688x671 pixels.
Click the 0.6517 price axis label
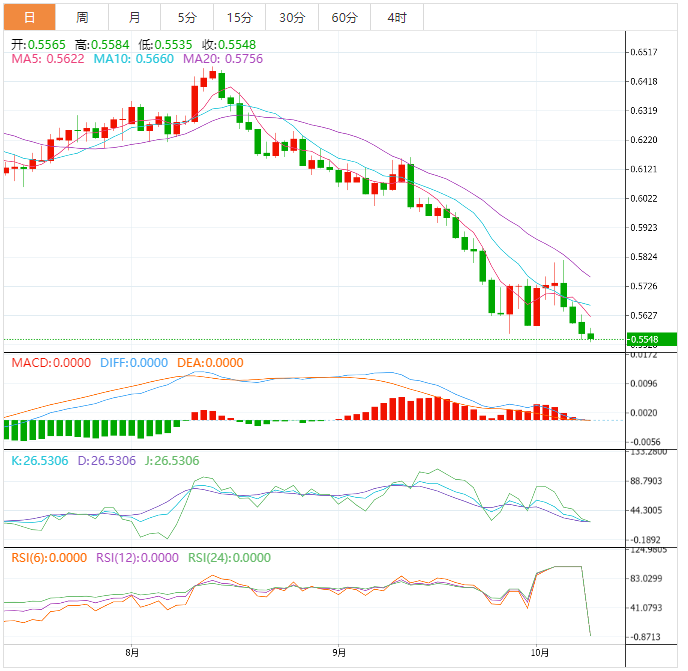(x=644, y=52)
